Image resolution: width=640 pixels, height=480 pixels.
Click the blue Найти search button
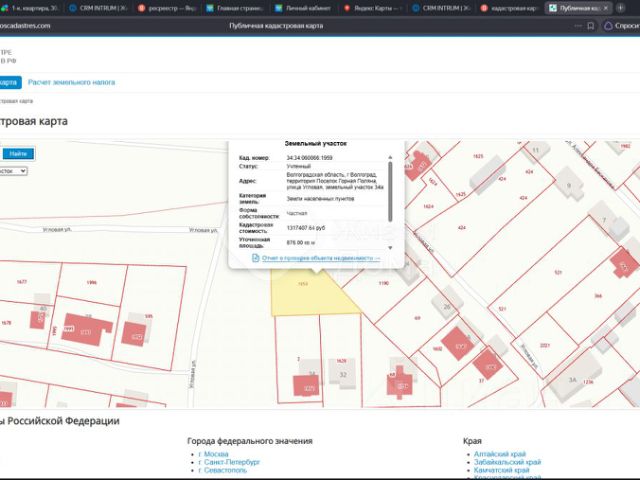(18, 153)
